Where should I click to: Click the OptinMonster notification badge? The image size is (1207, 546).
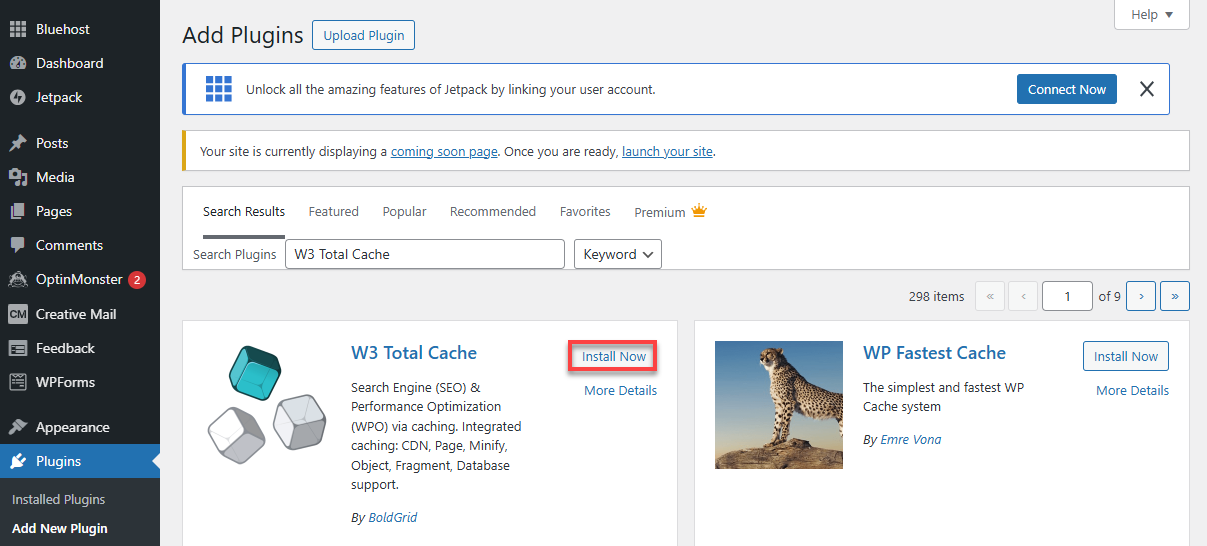(x=137, y=280)
